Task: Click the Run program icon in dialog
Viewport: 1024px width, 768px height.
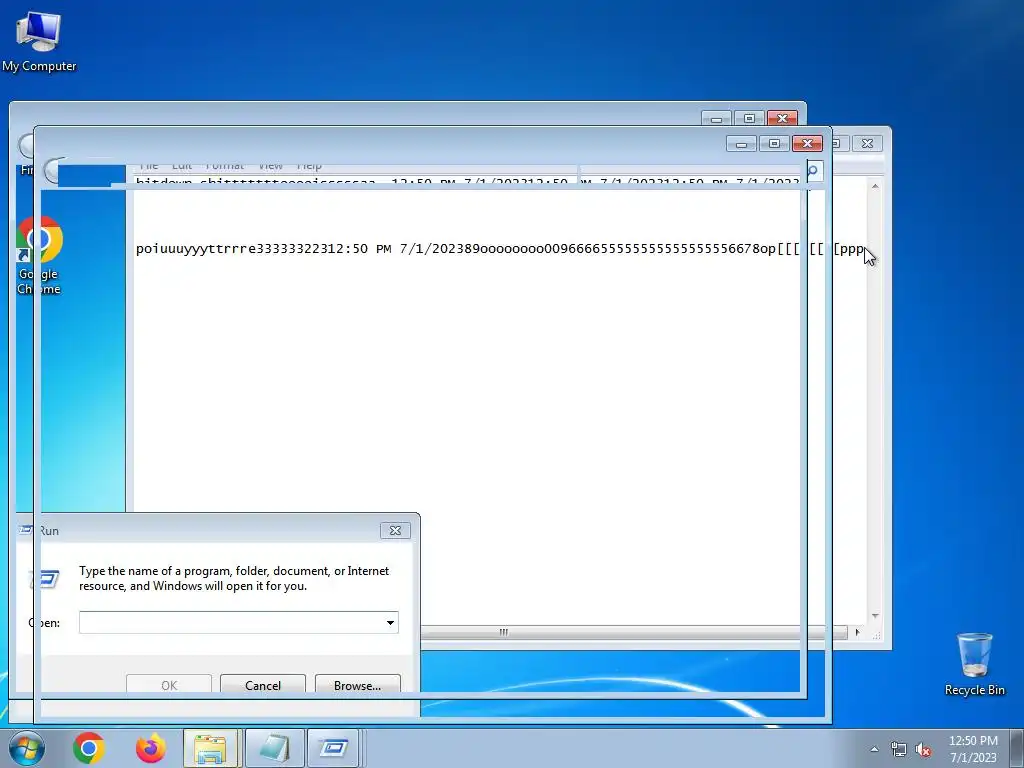Action: (47, 579)
